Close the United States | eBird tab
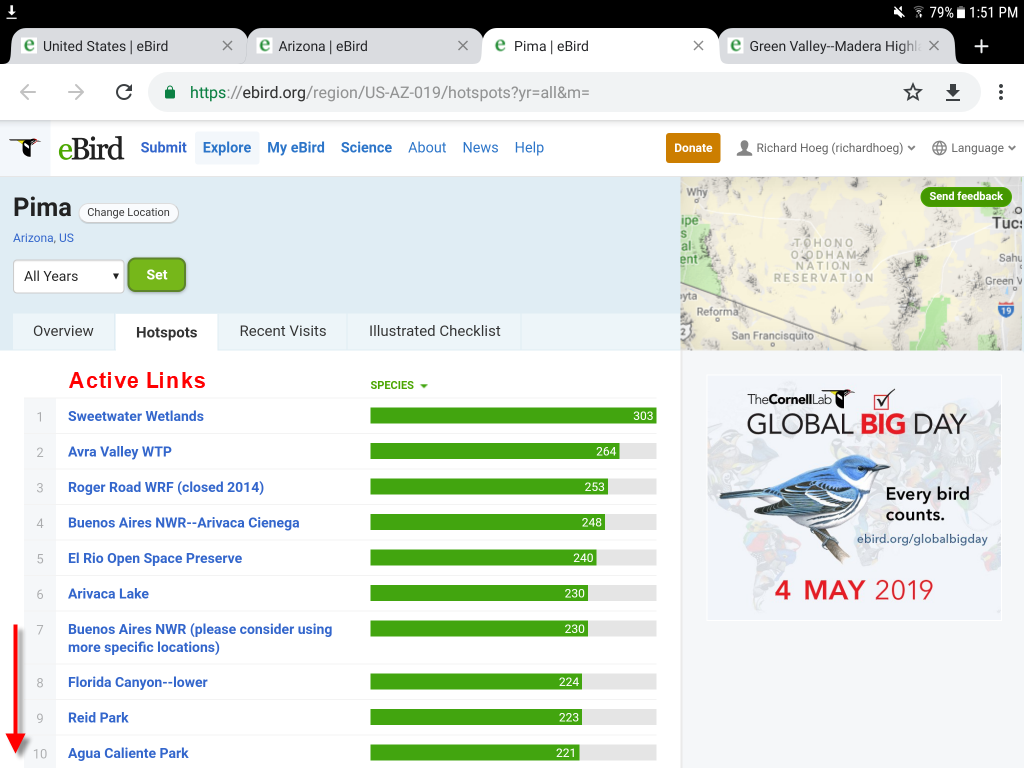This screenshot has height=768, width=1024. pyautogui.click(x=227, y=46)
